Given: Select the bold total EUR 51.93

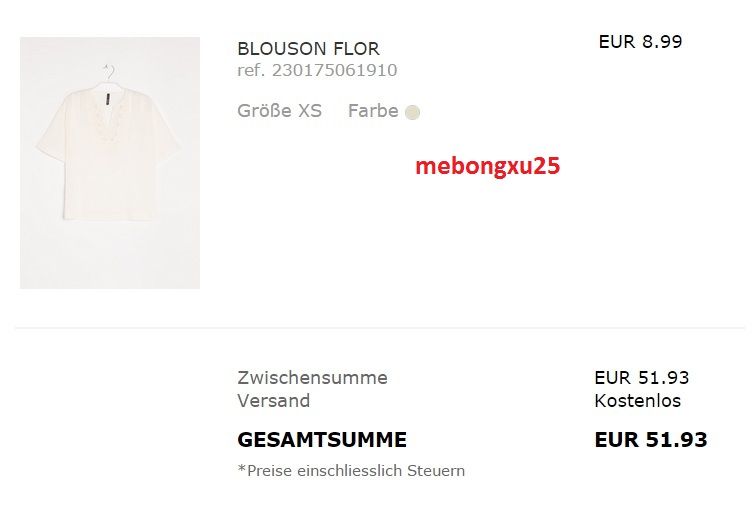Looking at the screenshot, I should pos(650,440).
